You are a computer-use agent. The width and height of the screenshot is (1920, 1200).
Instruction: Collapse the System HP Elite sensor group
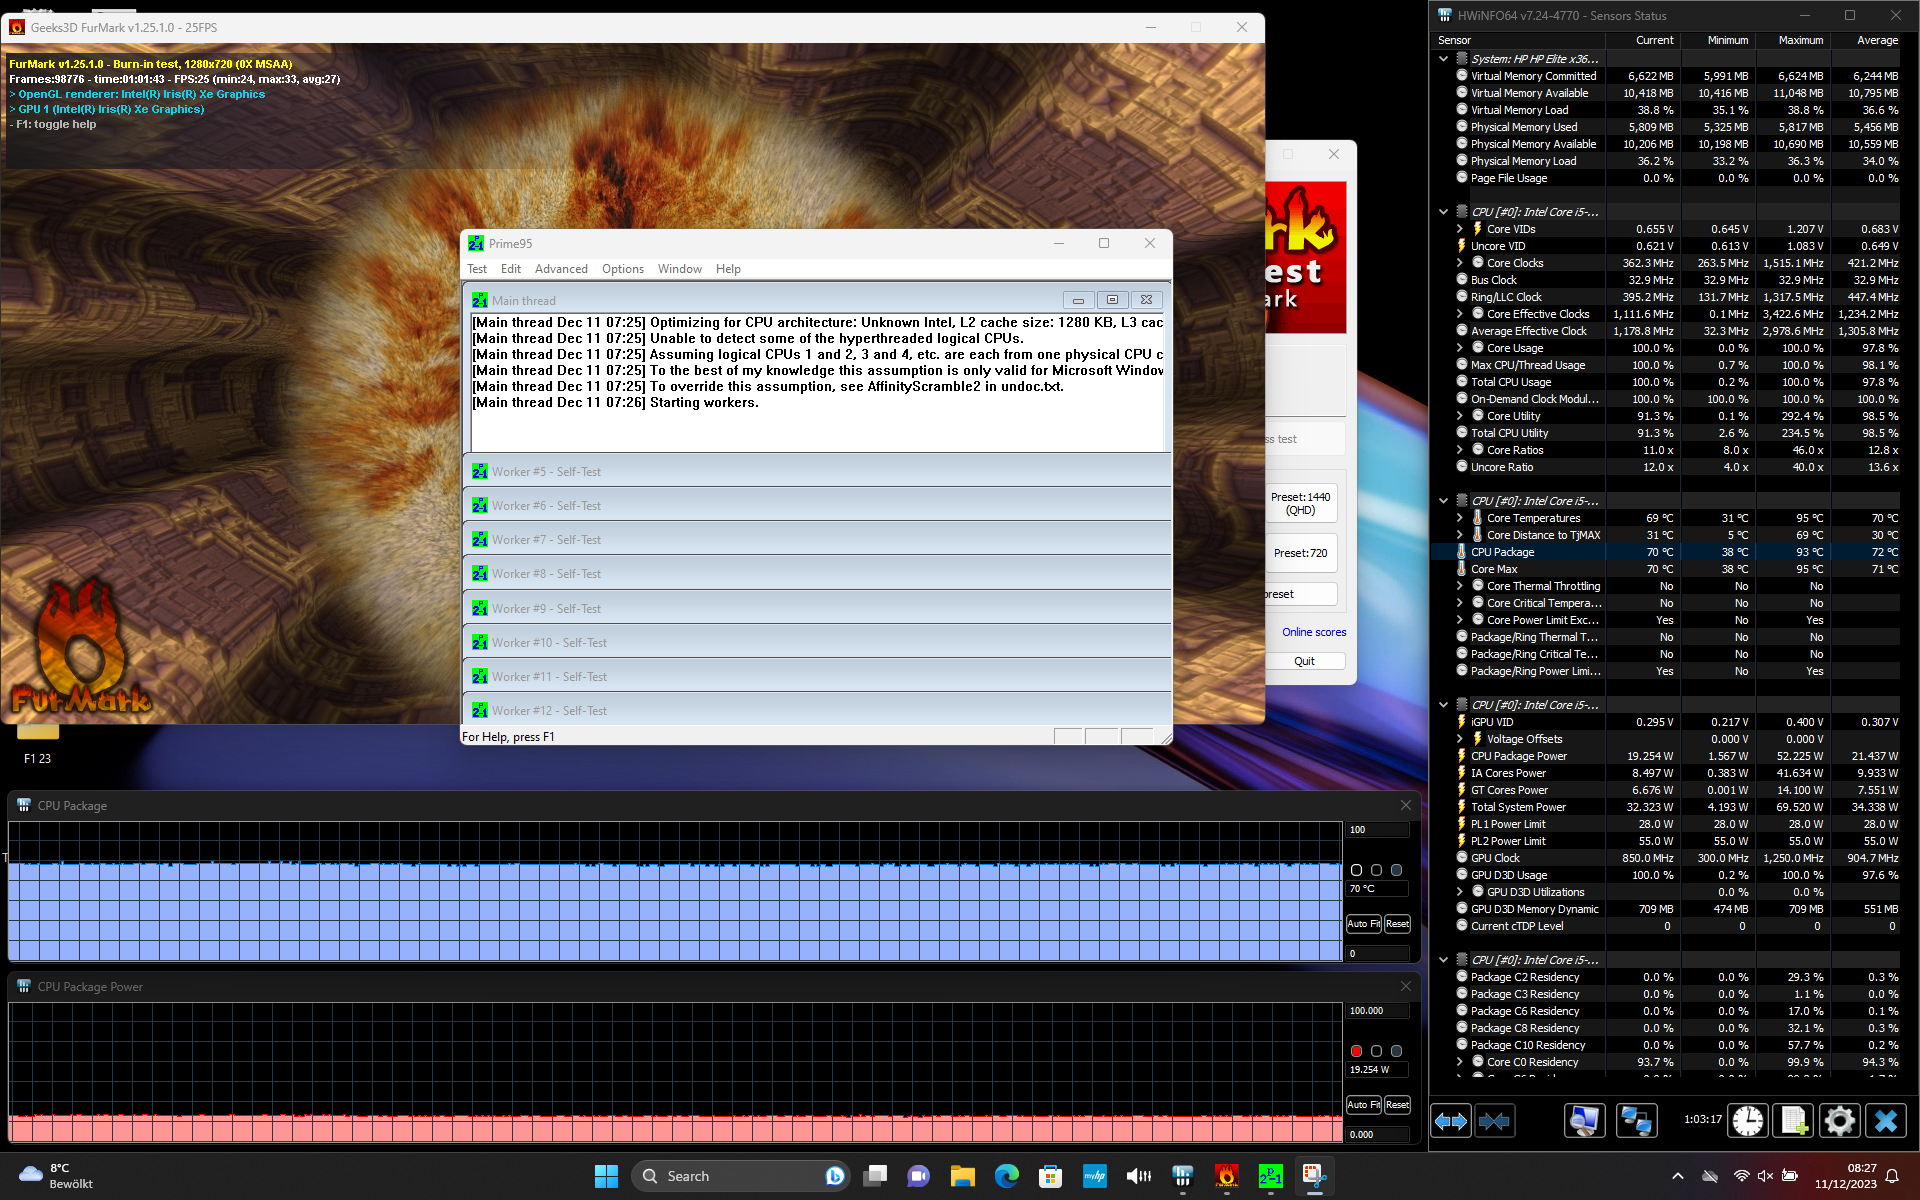click(x=1443, y=59)
